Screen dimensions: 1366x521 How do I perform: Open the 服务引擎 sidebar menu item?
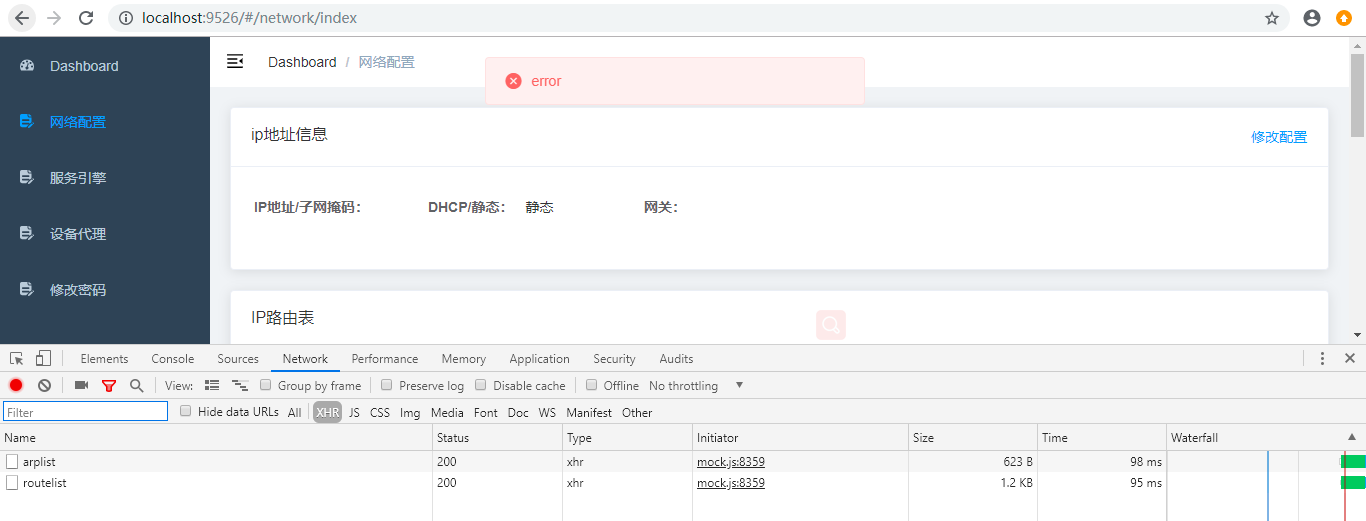[105, 178]
